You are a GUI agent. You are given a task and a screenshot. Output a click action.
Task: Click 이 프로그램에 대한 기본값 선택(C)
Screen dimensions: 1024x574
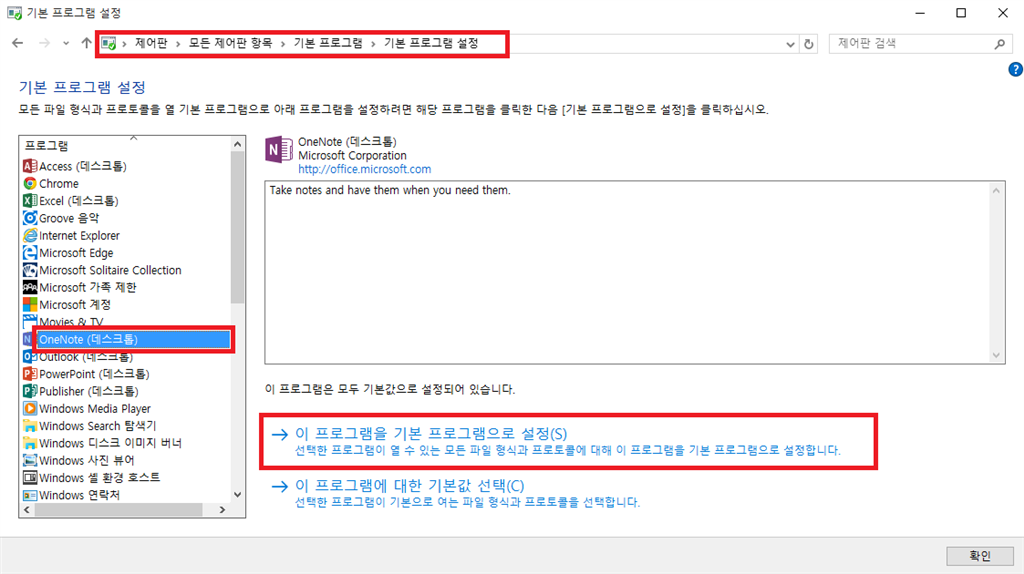(x=409, y=486)
